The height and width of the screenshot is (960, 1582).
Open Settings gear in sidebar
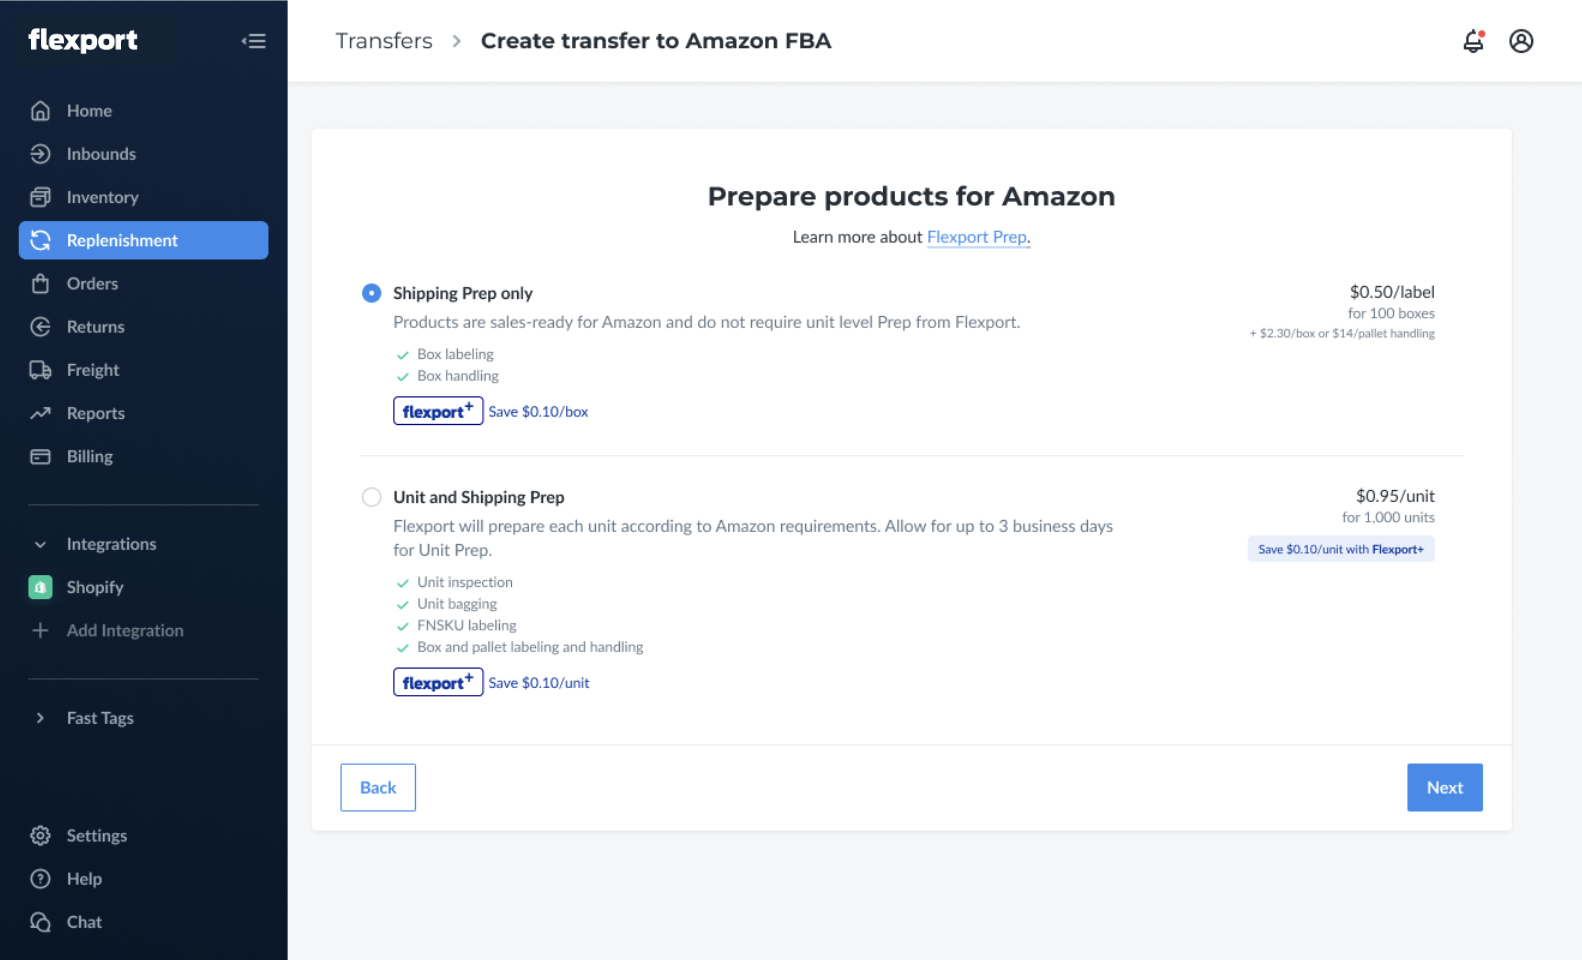pyautogui.click(x=40, y=835)
